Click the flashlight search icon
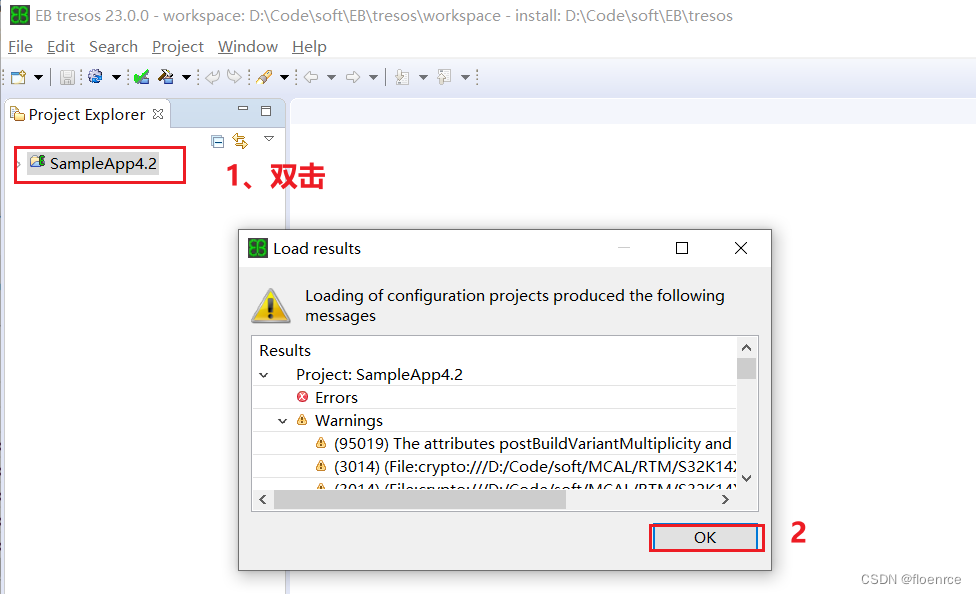 point(264,77)
